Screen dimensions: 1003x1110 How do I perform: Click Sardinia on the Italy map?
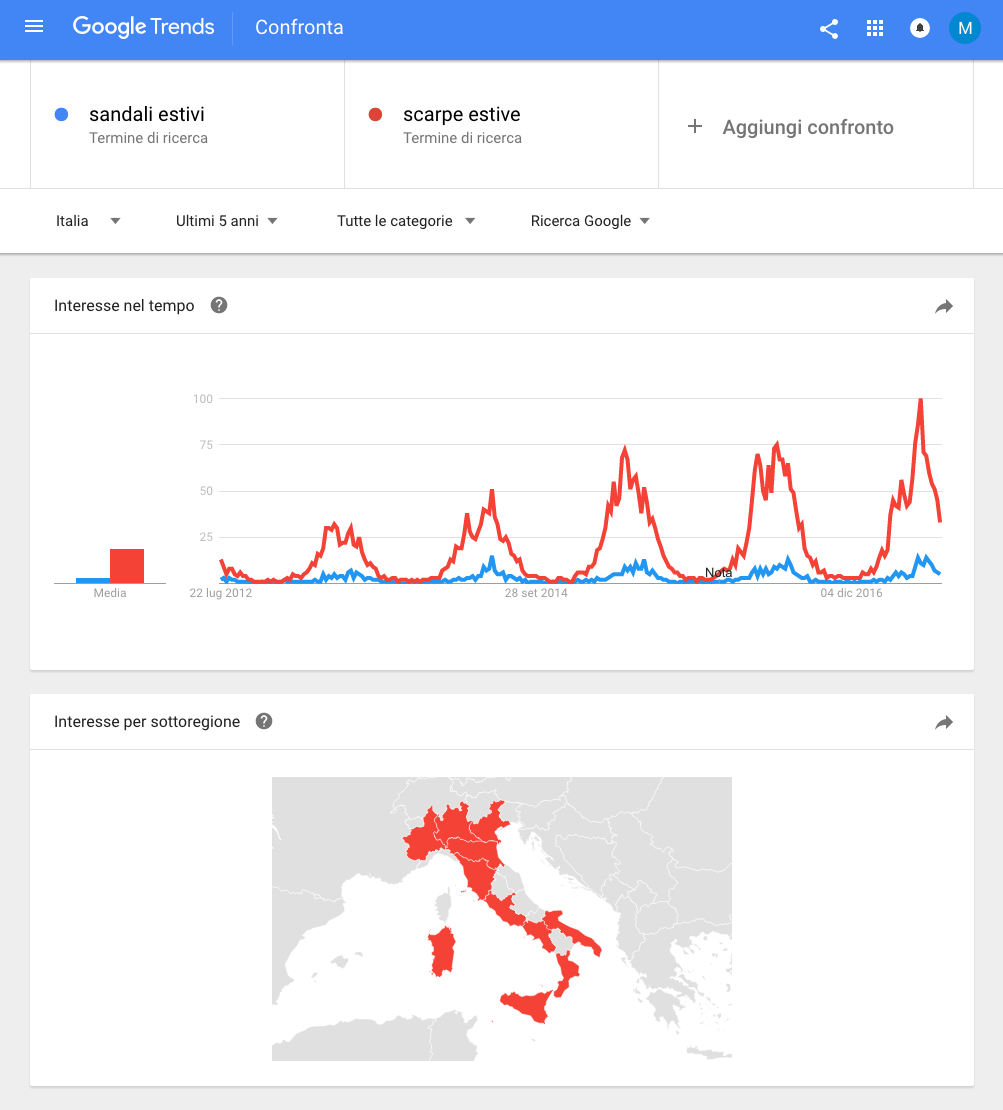click(442, 952)
